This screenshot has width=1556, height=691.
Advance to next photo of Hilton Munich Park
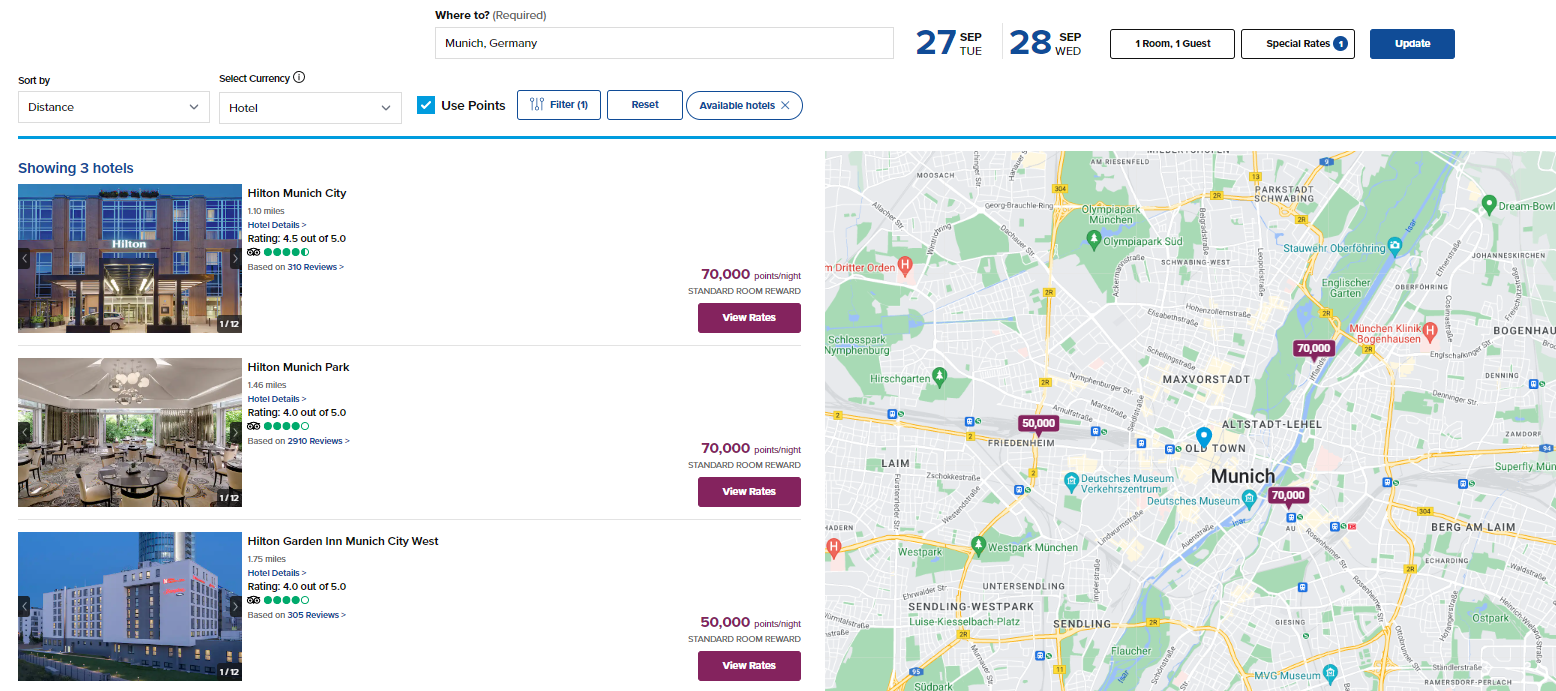click(235, 432)
